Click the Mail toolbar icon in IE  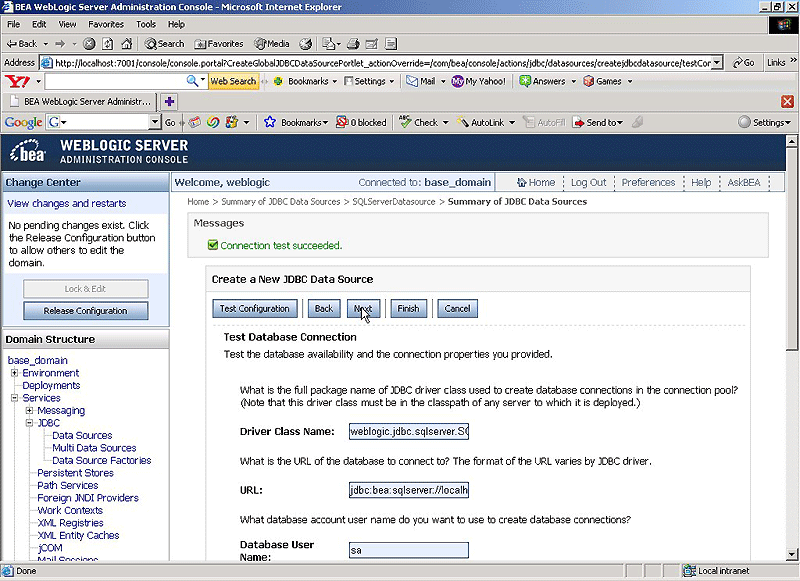coord(328,44)
